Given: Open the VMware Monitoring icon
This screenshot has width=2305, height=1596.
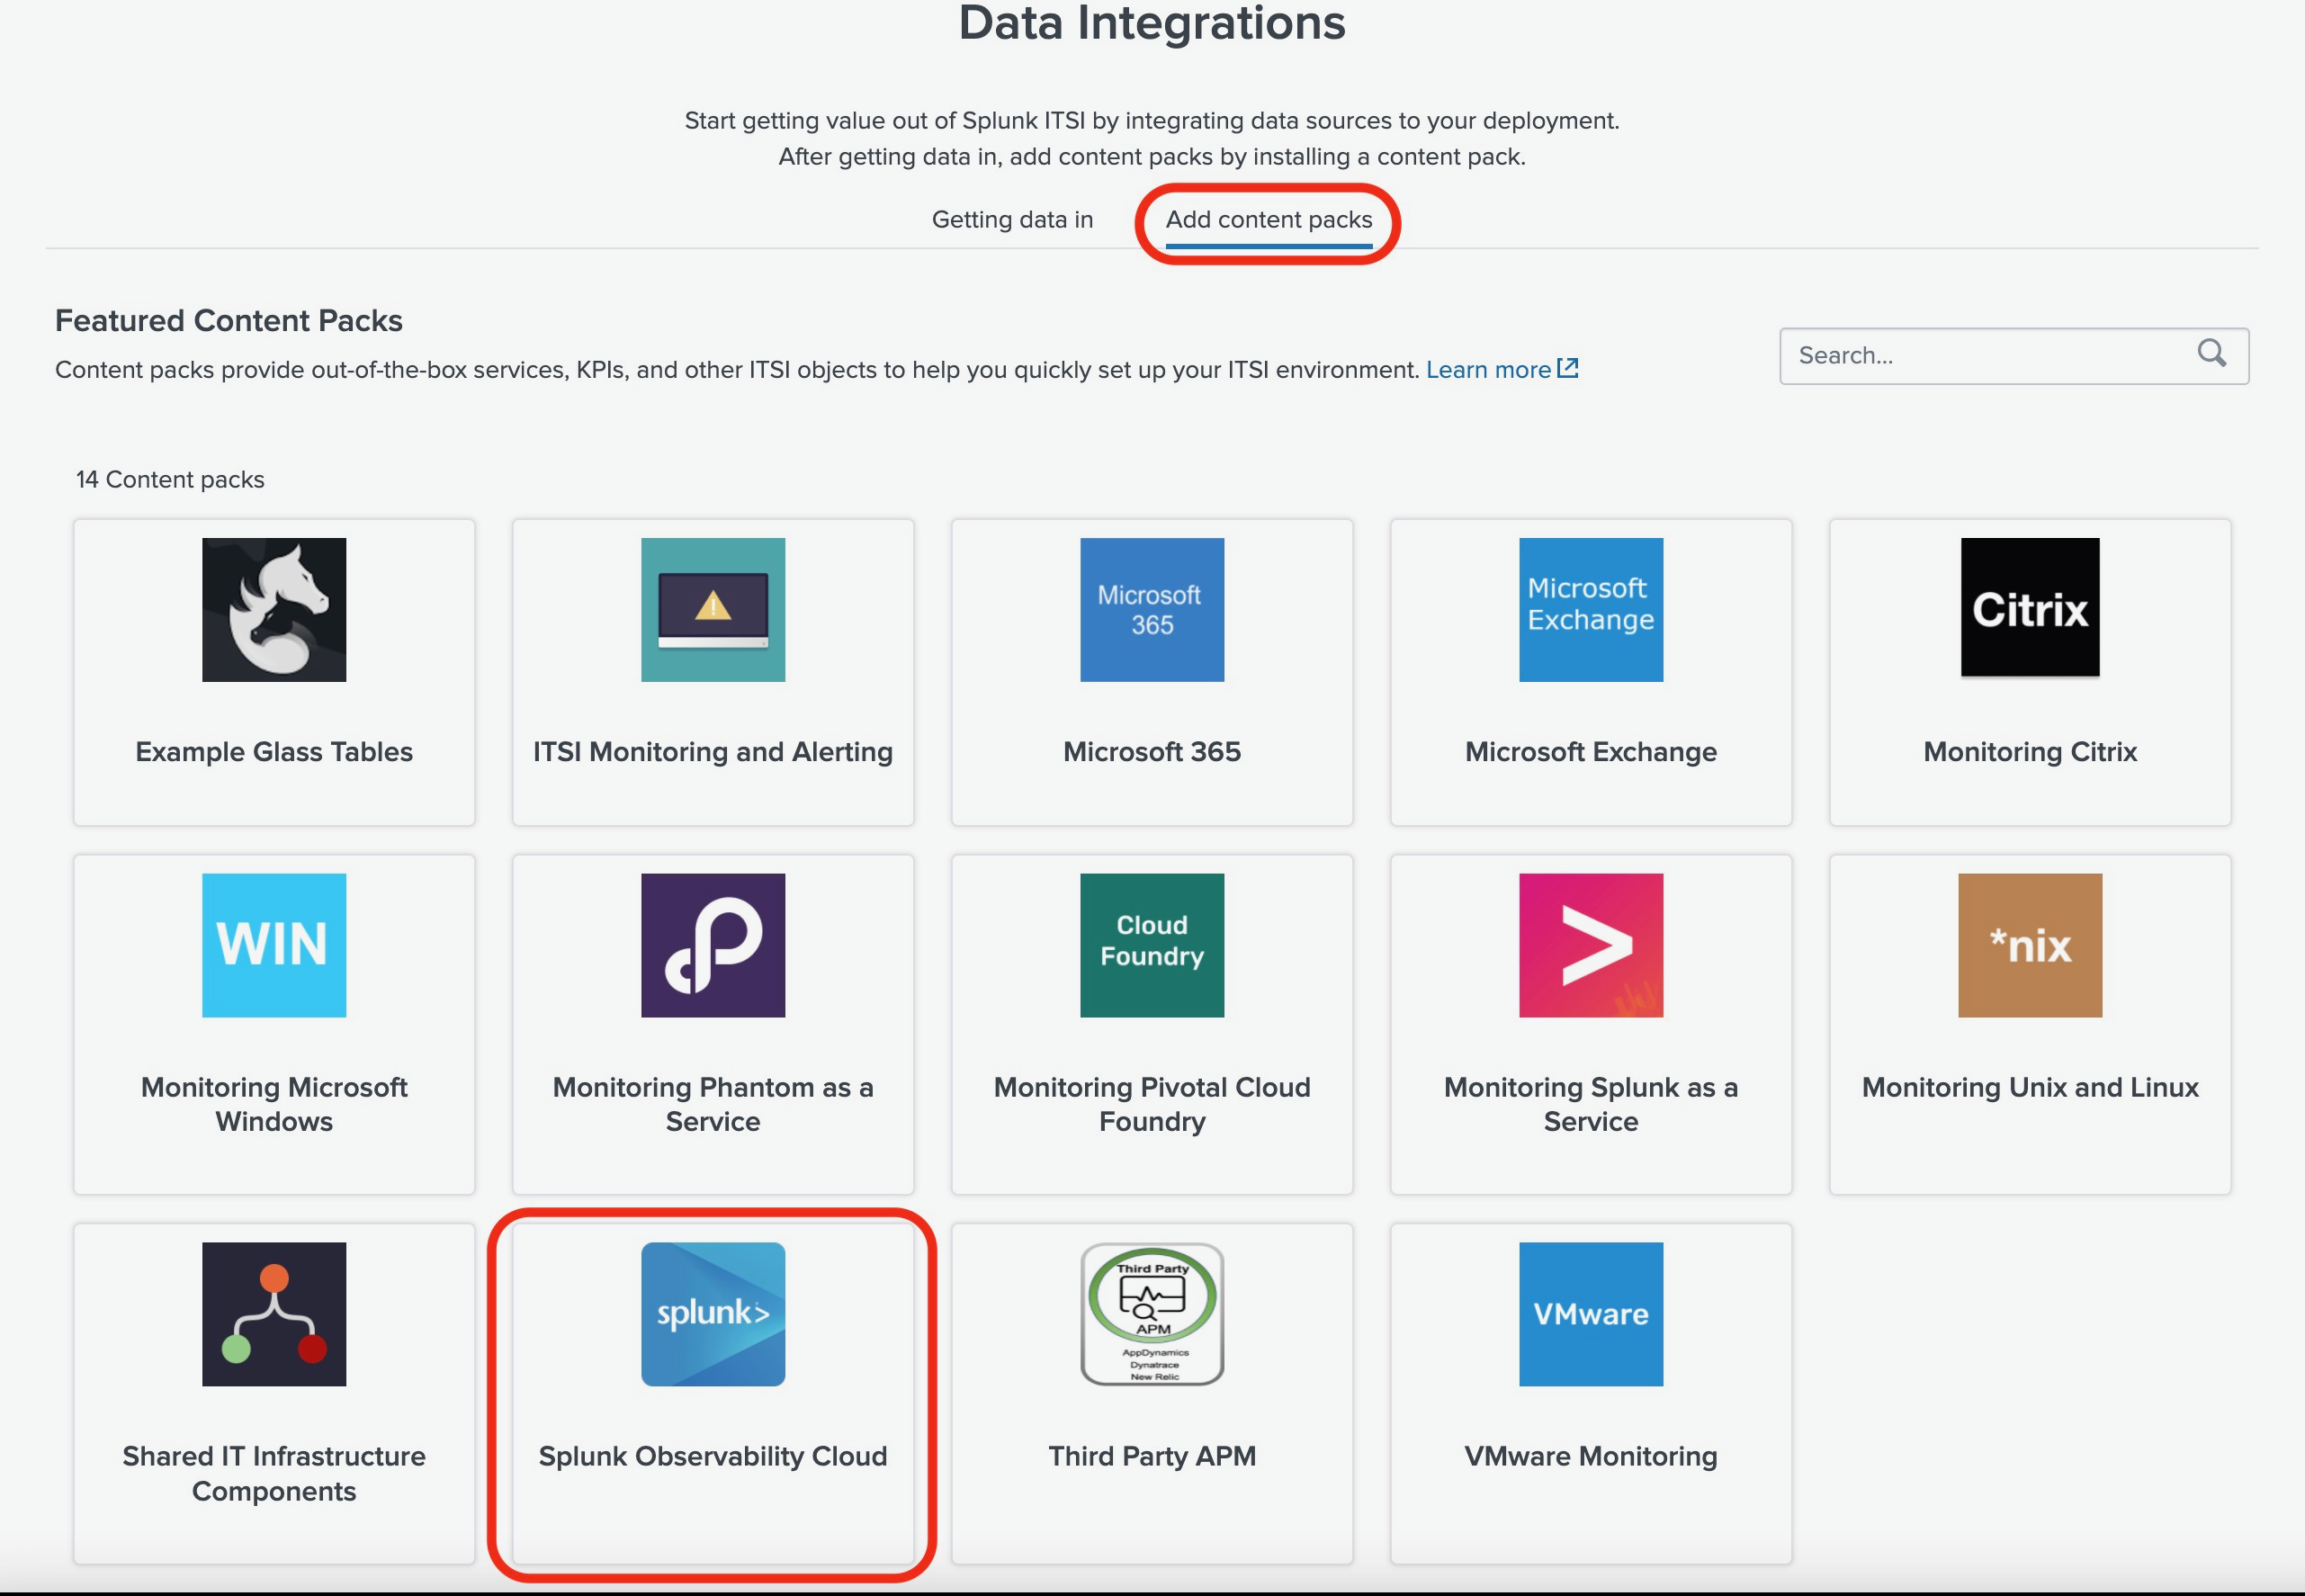Looking at the screenshot, I should tap(1590, 1313).
